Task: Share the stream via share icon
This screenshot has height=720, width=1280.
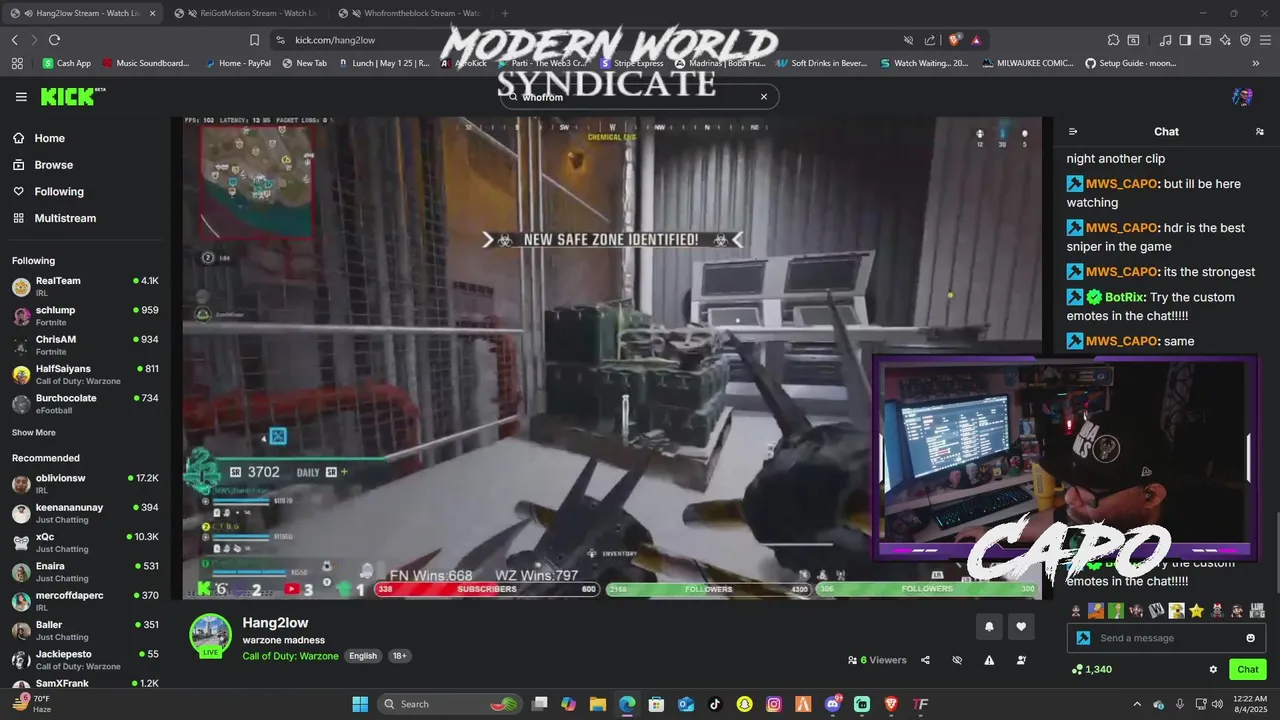Action: (x=925, y=660)
